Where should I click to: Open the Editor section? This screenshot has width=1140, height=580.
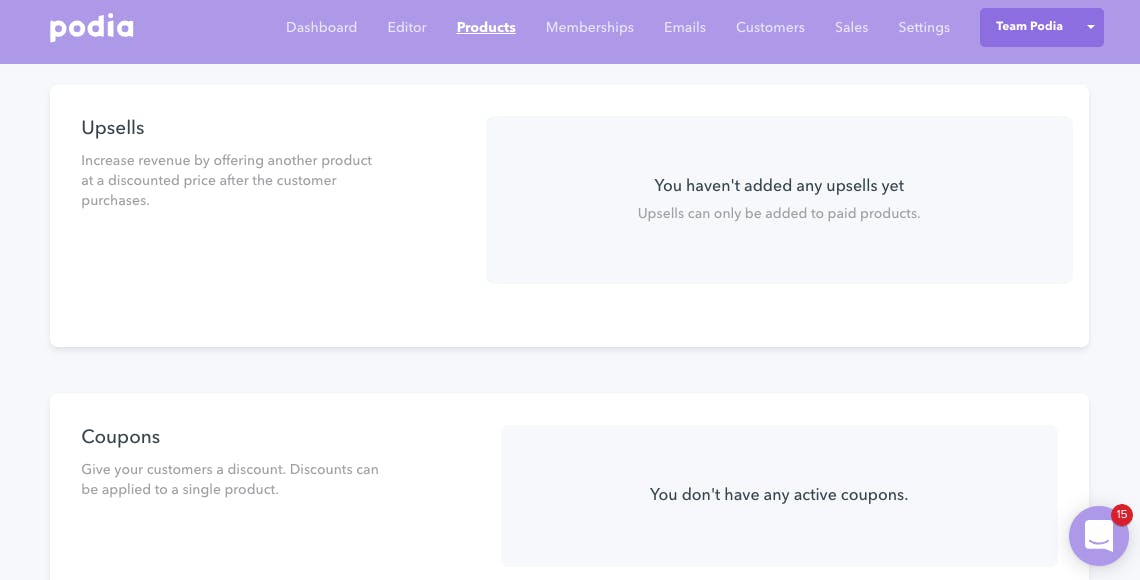406,28
